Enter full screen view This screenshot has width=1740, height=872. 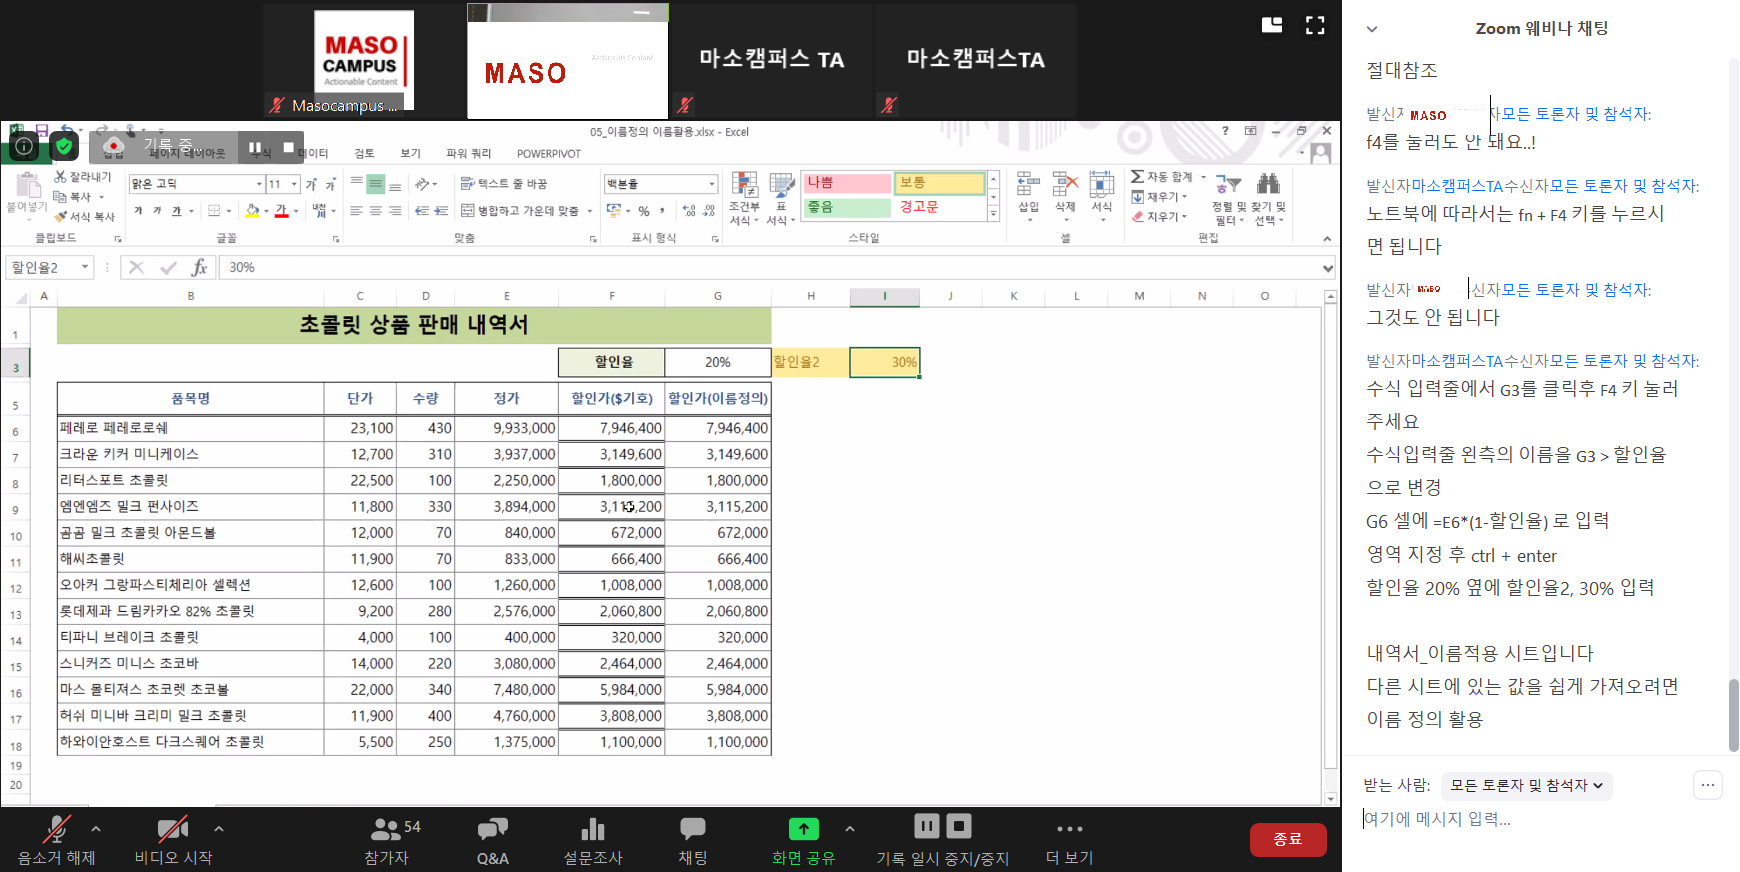click(1315, 26)
